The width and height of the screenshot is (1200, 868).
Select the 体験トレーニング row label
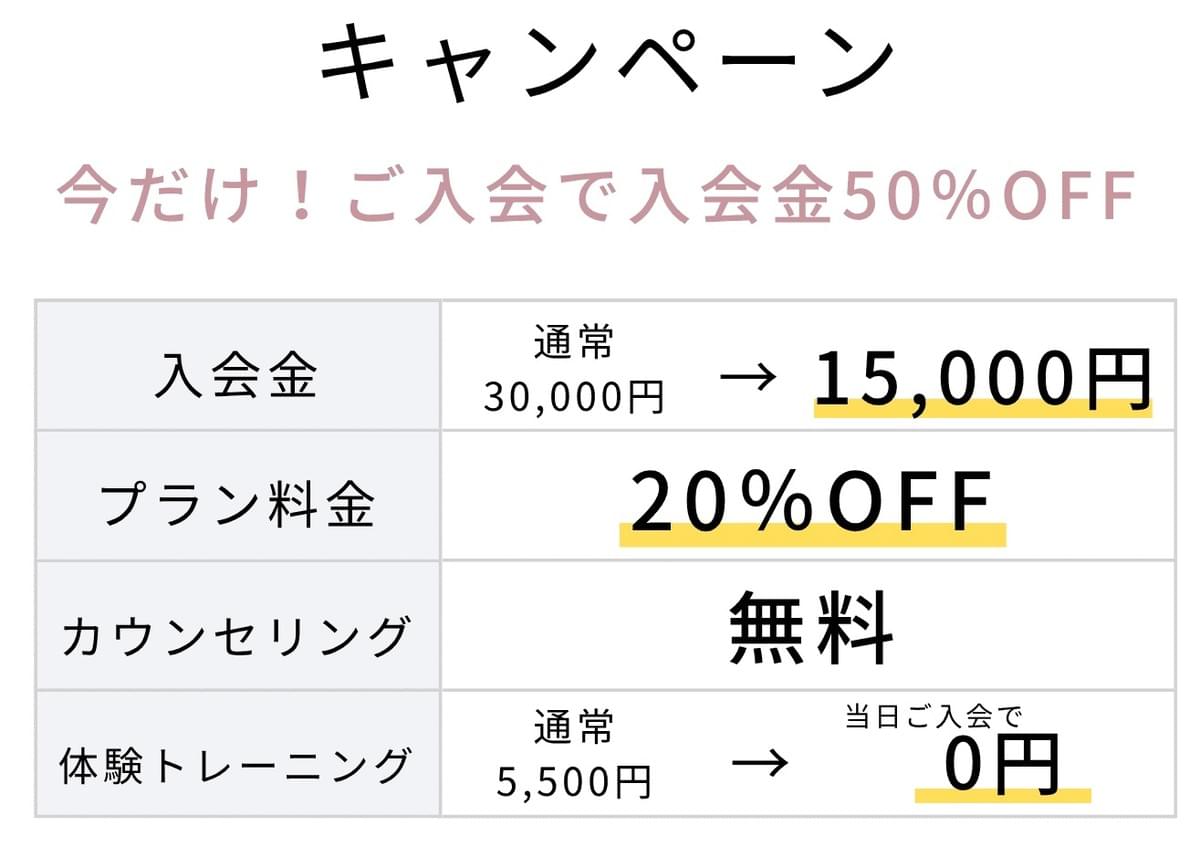pos(237,765)
